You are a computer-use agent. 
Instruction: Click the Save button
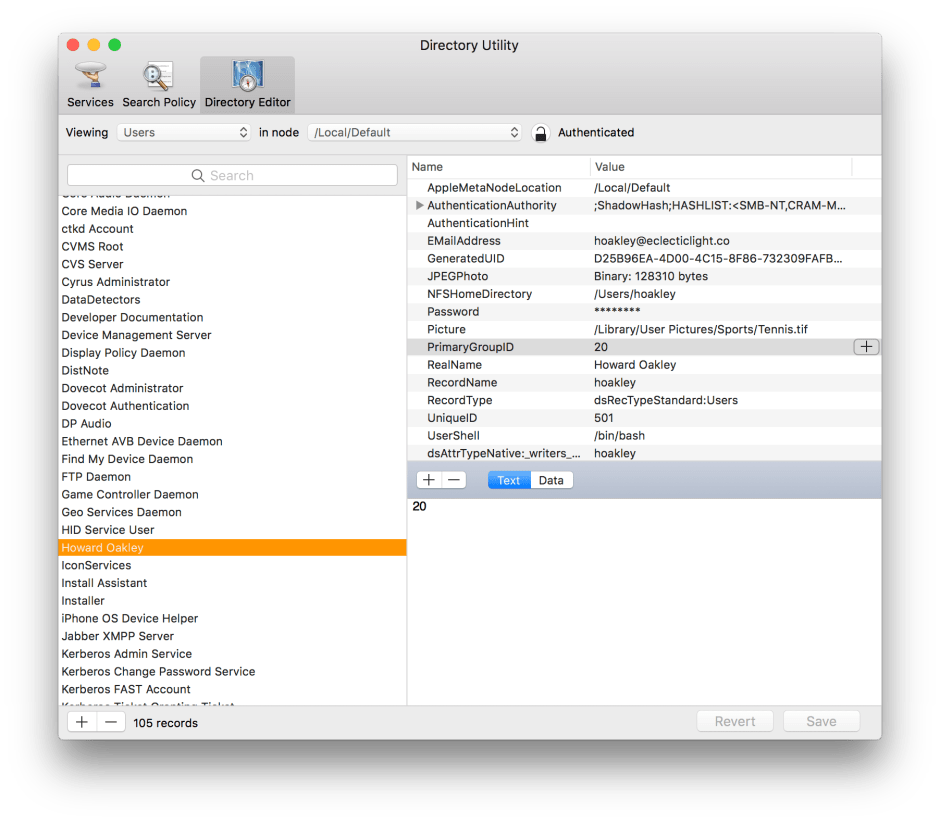[821, 721]
